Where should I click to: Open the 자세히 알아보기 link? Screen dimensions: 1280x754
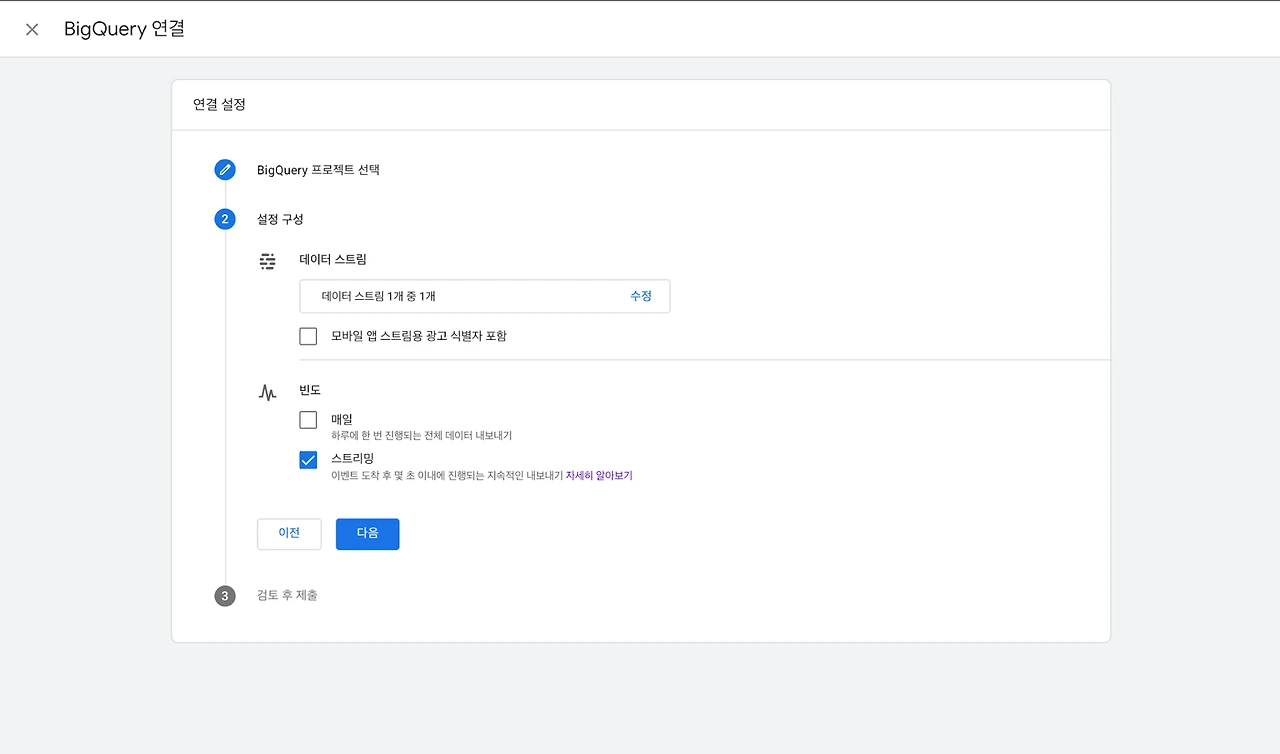pyautogui.click(x=599, y=476)
